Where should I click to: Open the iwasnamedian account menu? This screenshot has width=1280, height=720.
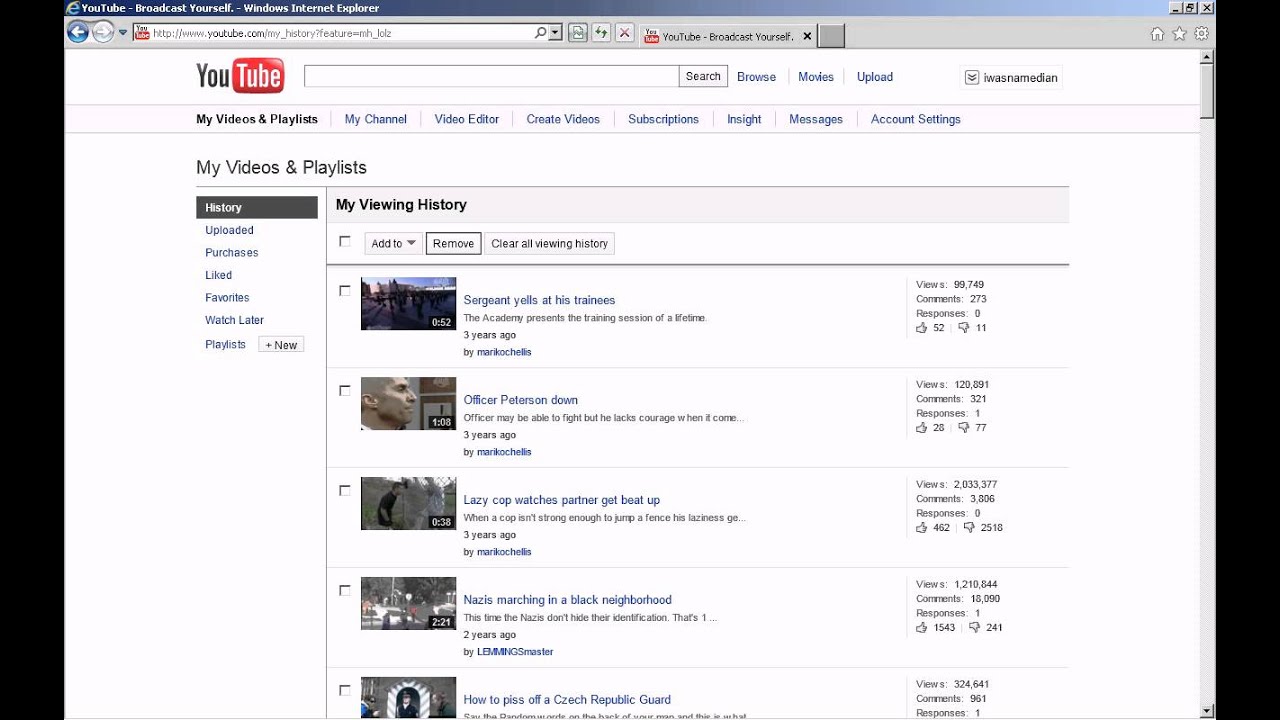(1011, 77)
